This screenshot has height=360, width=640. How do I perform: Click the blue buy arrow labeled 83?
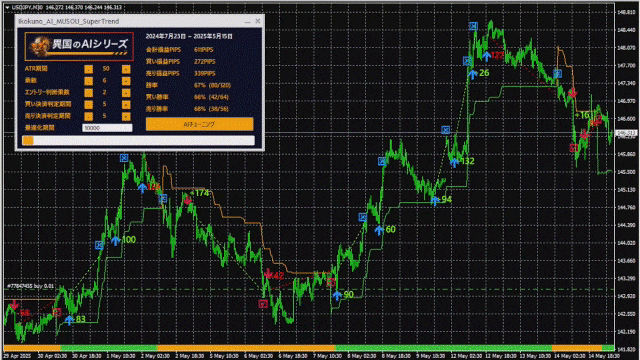click(69, 320)
